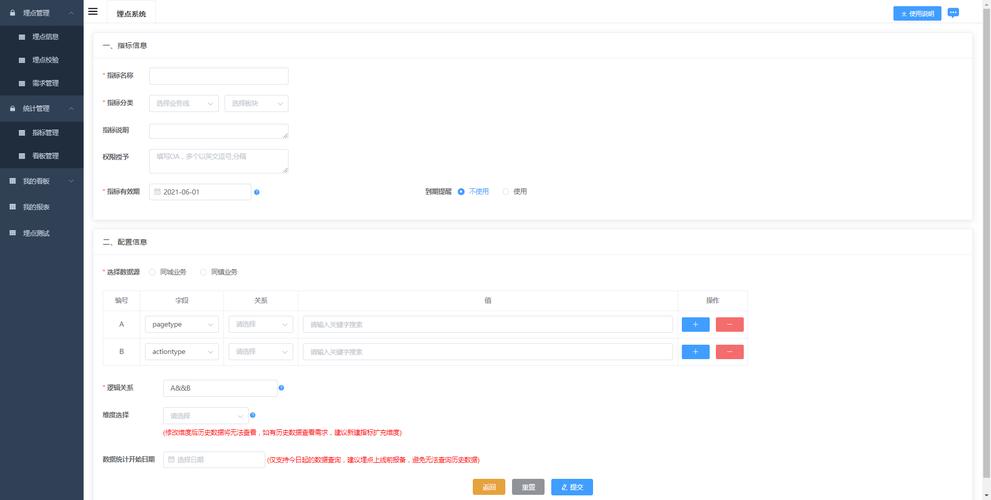Open the actiontype field dropdown in row B
991x500 pixels.
(182, 351)
